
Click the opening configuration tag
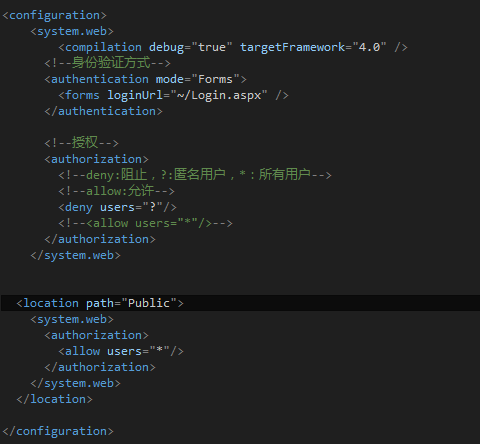click(x=54, y=16)
